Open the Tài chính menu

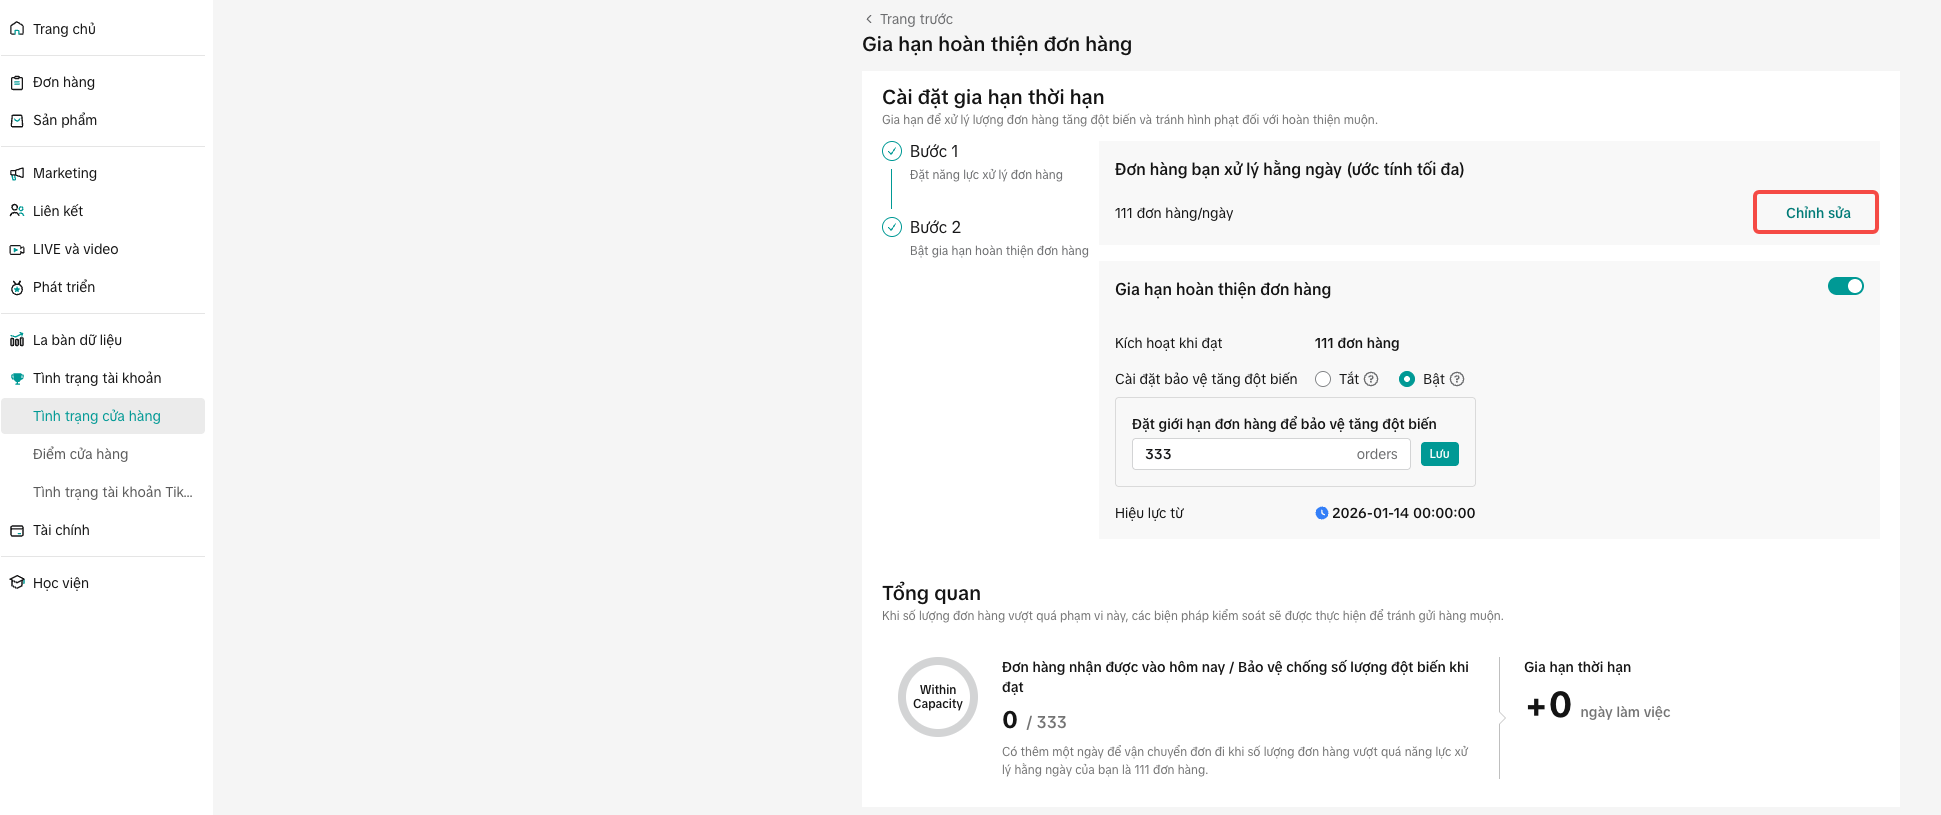click(x=61, y=530)
